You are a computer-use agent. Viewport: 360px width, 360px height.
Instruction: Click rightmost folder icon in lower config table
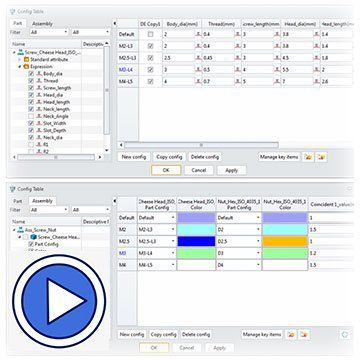pyautogui.click(x=304, y=334)
